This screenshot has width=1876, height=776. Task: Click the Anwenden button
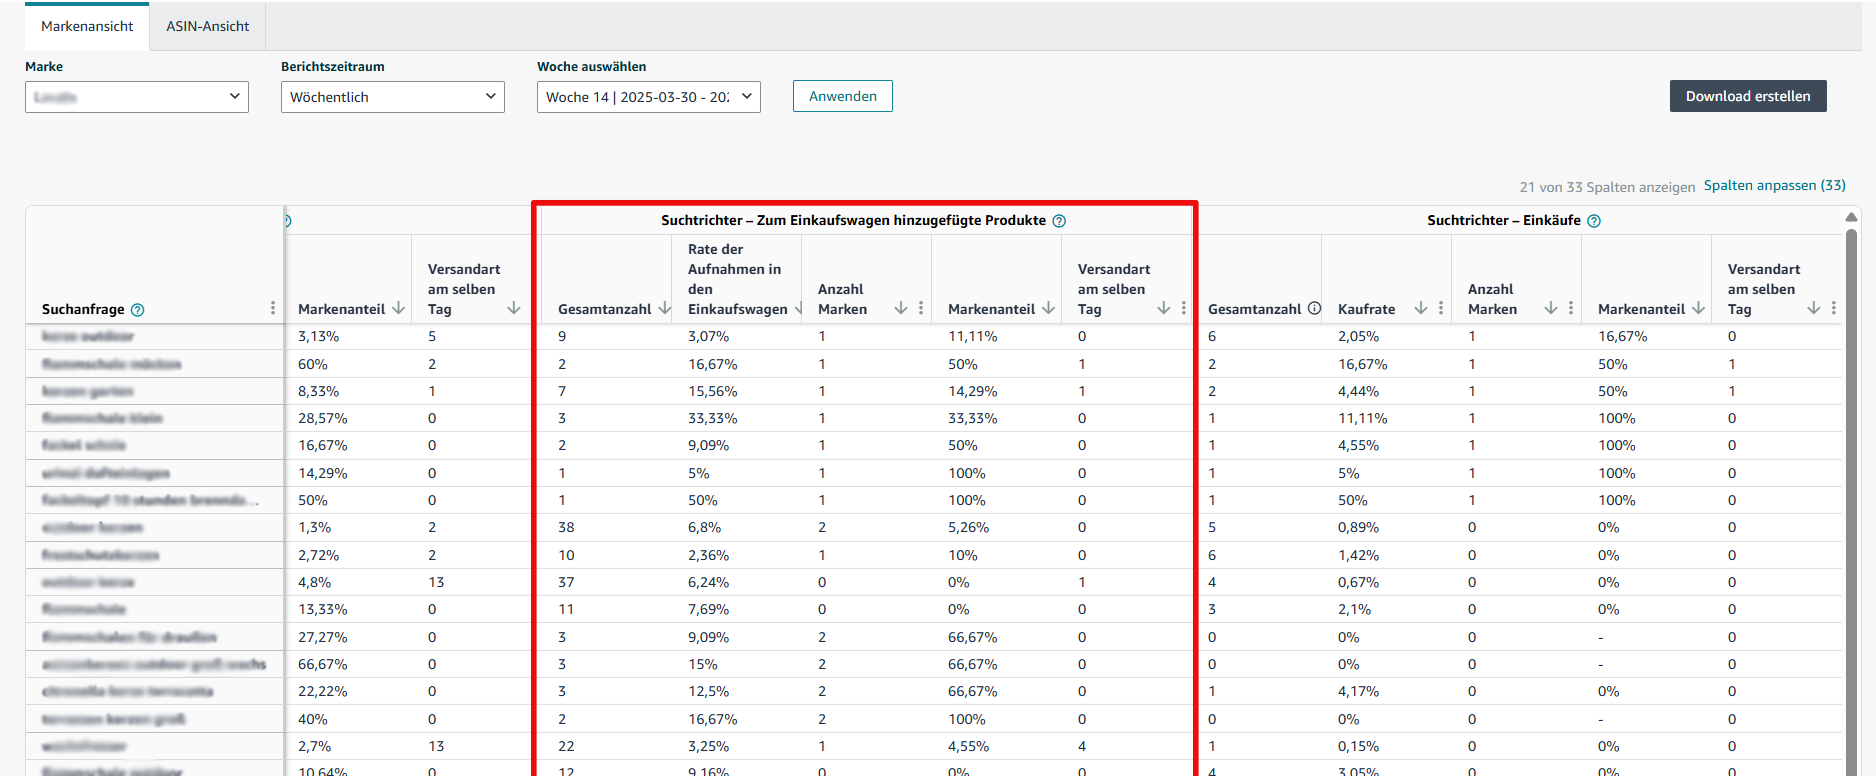click(x=843, y=96)
